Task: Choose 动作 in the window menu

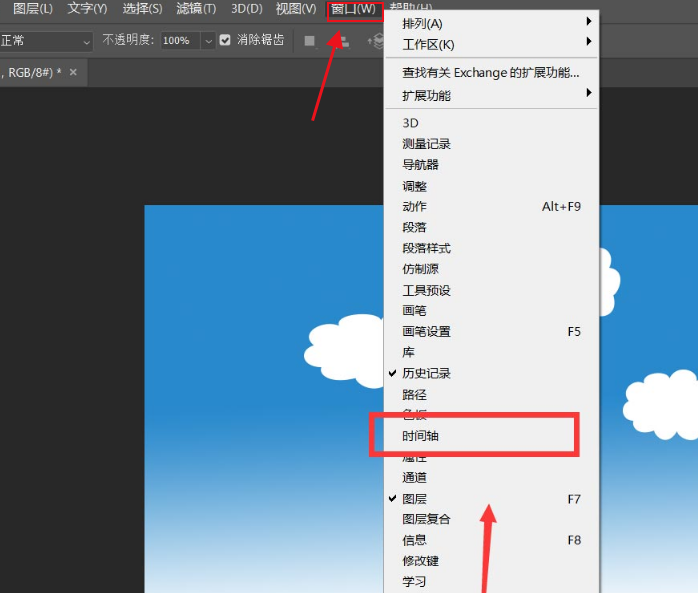Action: pos(414,206)
